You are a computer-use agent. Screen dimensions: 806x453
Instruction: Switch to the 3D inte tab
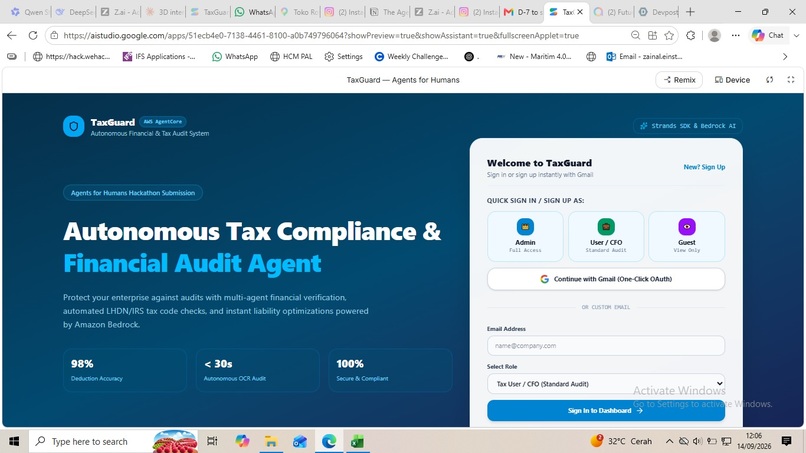coord(162,12)
